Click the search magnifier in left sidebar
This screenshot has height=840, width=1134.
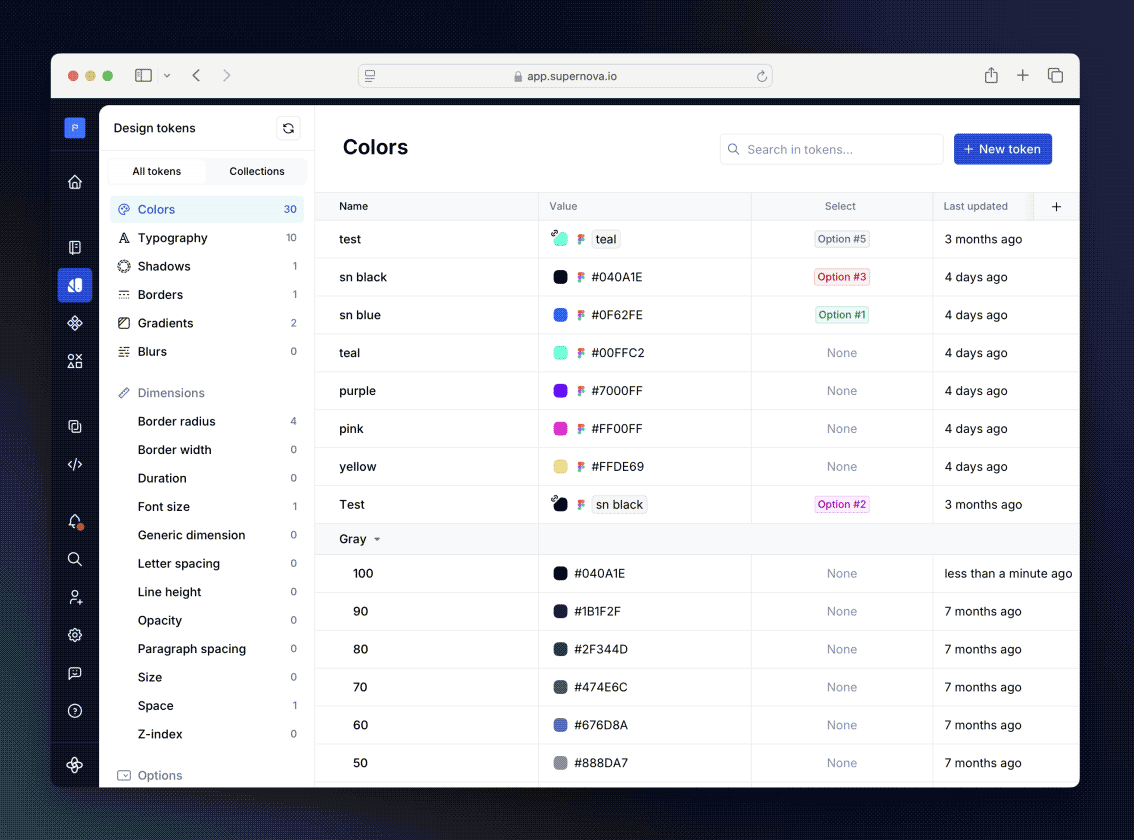point(75,559)
